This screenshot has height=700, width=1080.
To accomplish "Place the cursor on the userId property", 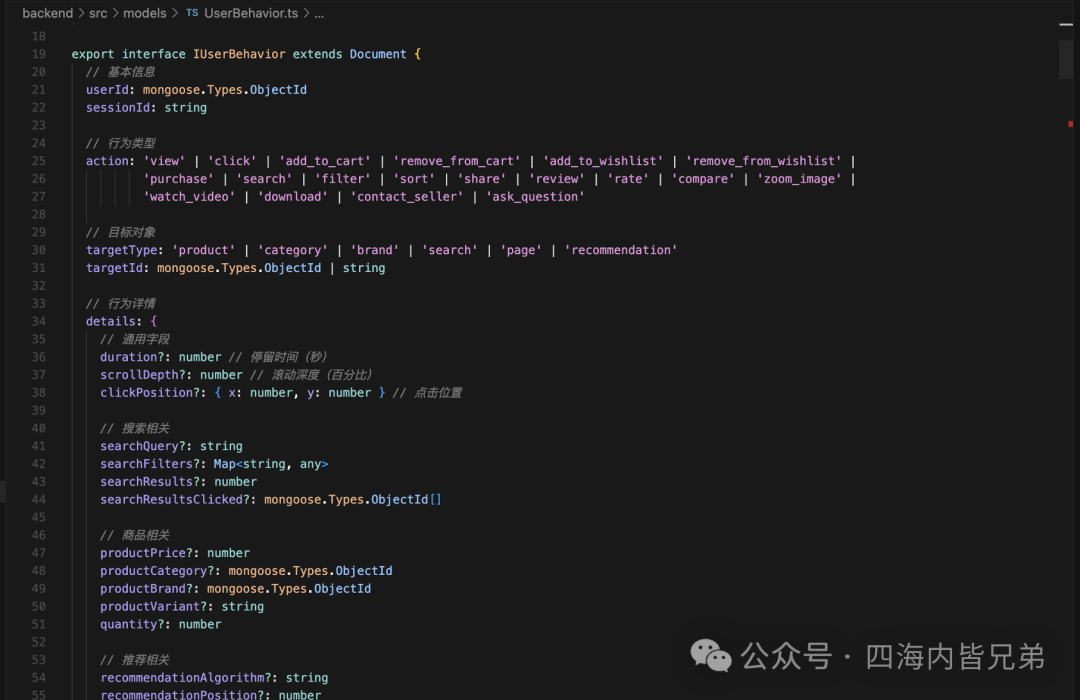I will [107, 90].
